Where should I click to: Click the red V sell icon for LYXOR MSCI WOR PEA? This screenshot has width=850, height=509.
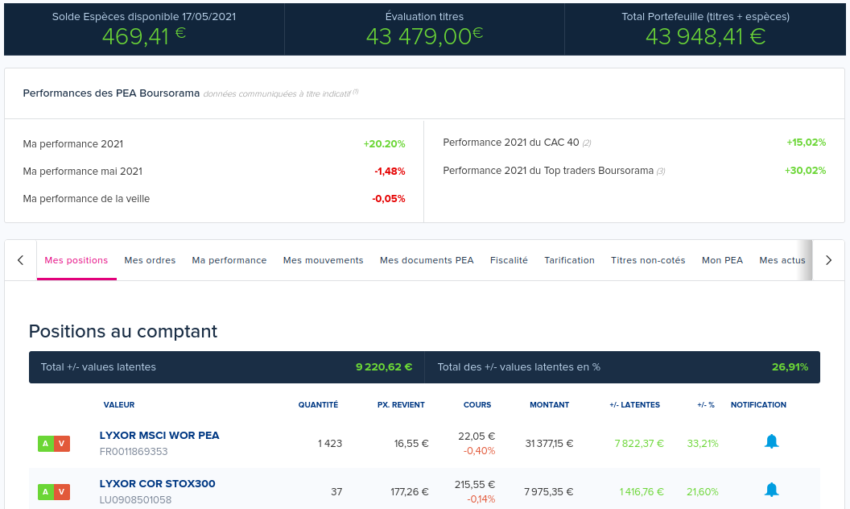click(x=62, y=444)
